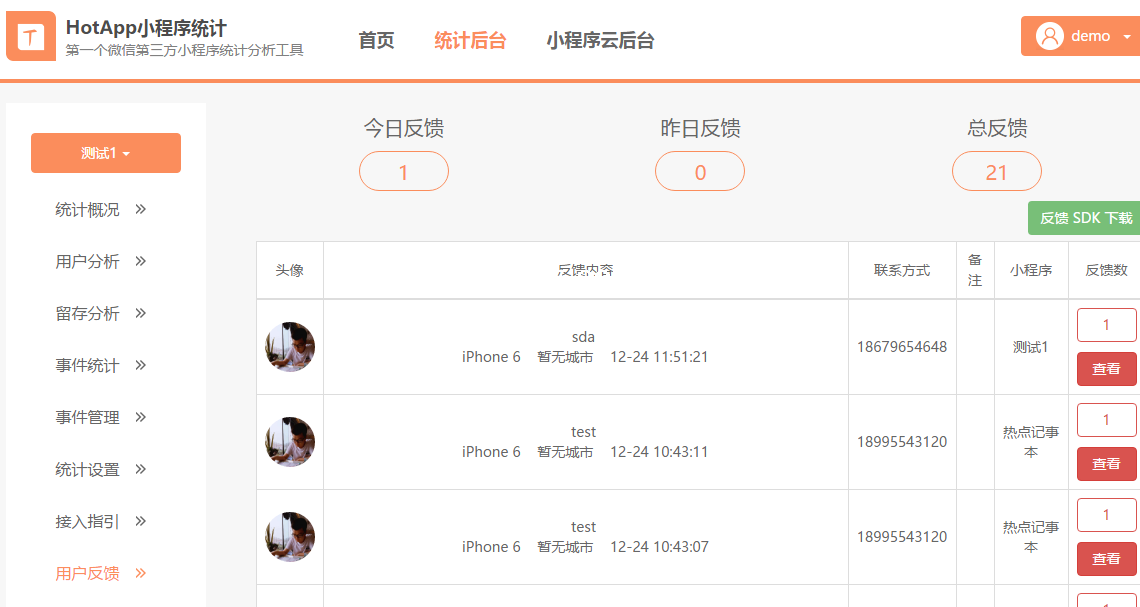Click the 总反馈 count badge 21
The width and height of the screenshot is (1140, 607).
point(997,172)
